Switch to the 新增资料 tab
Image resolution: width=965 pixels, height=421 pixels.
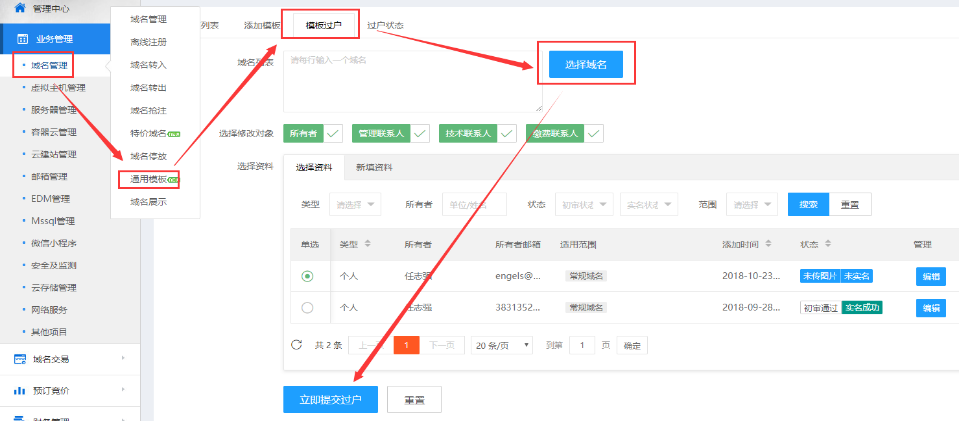coord(374,167)
